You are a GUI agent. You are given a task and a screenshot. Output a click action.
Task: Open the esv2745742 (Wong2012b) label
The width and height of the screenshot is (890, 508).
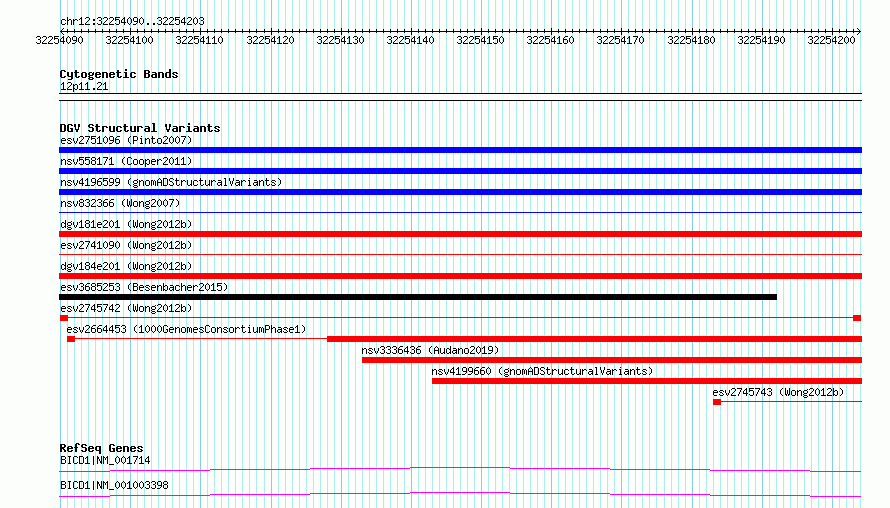(126, 308)
